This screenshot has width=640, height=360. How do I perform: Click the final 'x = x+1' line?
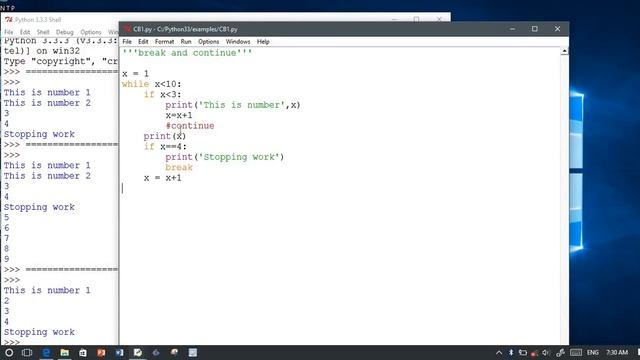coord(162,178)
